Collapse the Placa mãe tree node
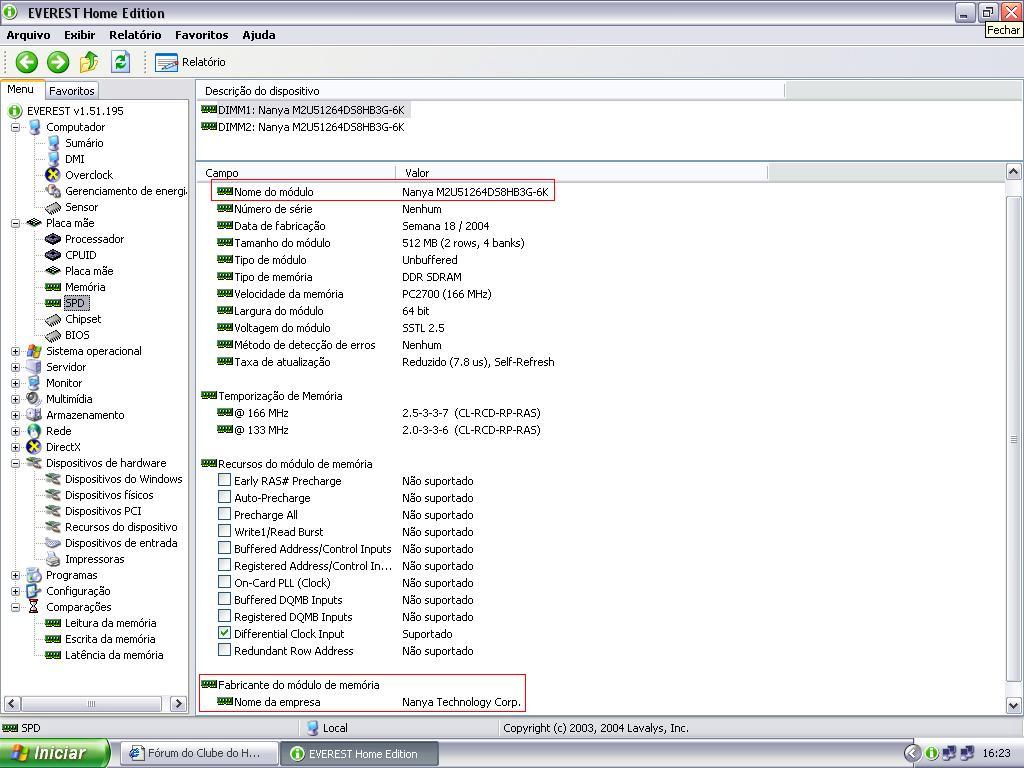The image size is (1024, 768). 16,223
